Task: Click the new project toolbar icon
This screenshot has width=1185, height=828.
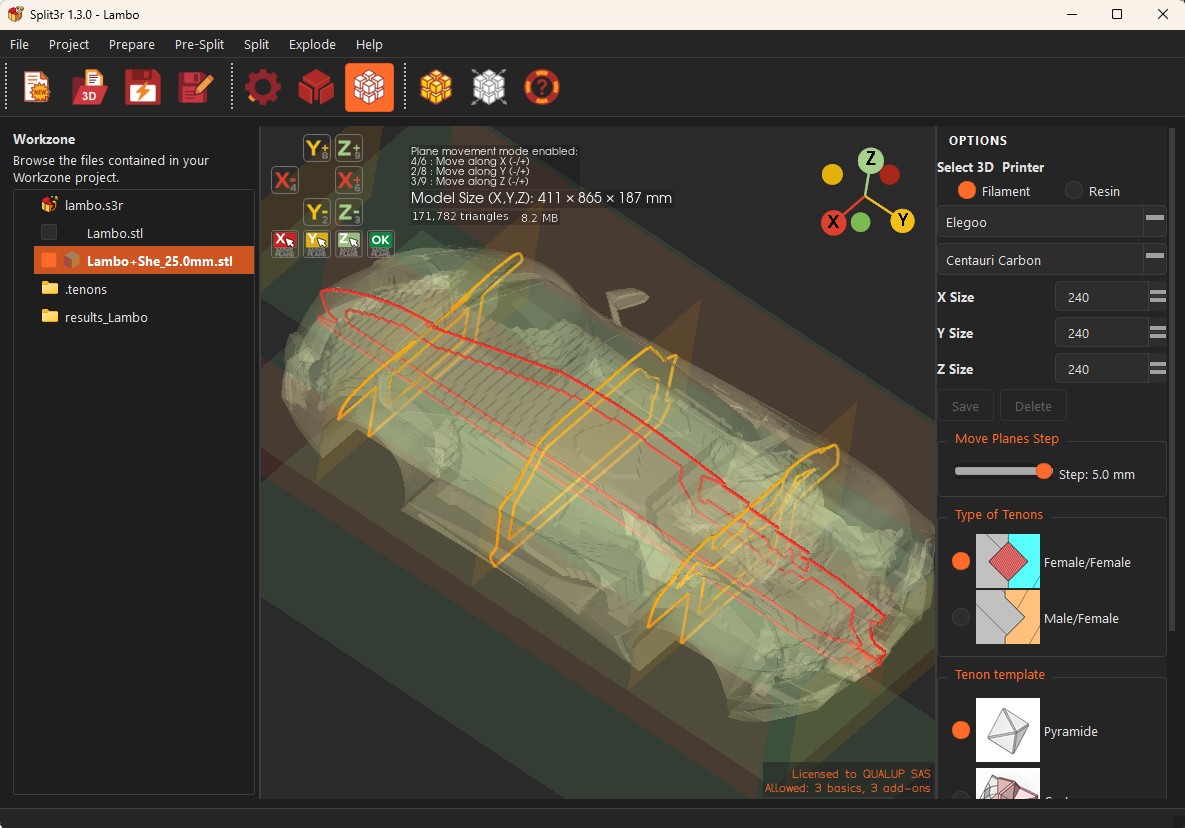Action: tap(36, 87)
